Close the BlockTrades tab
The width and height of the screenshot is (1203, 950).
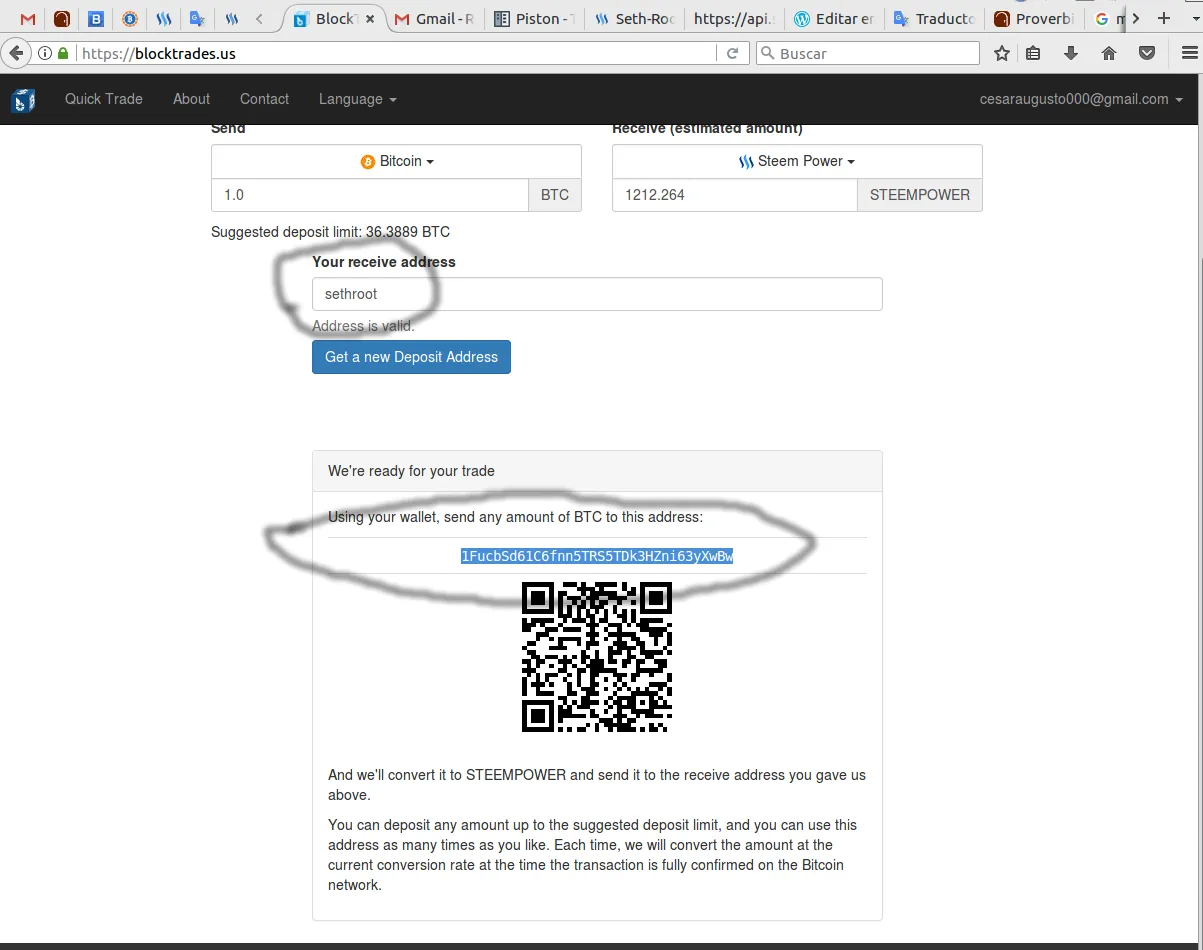coord(371,19)
